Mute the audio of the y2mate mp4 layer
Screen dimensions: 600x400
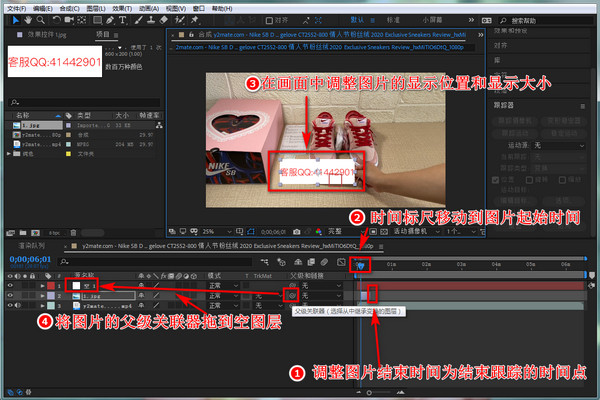pos(18,305)
